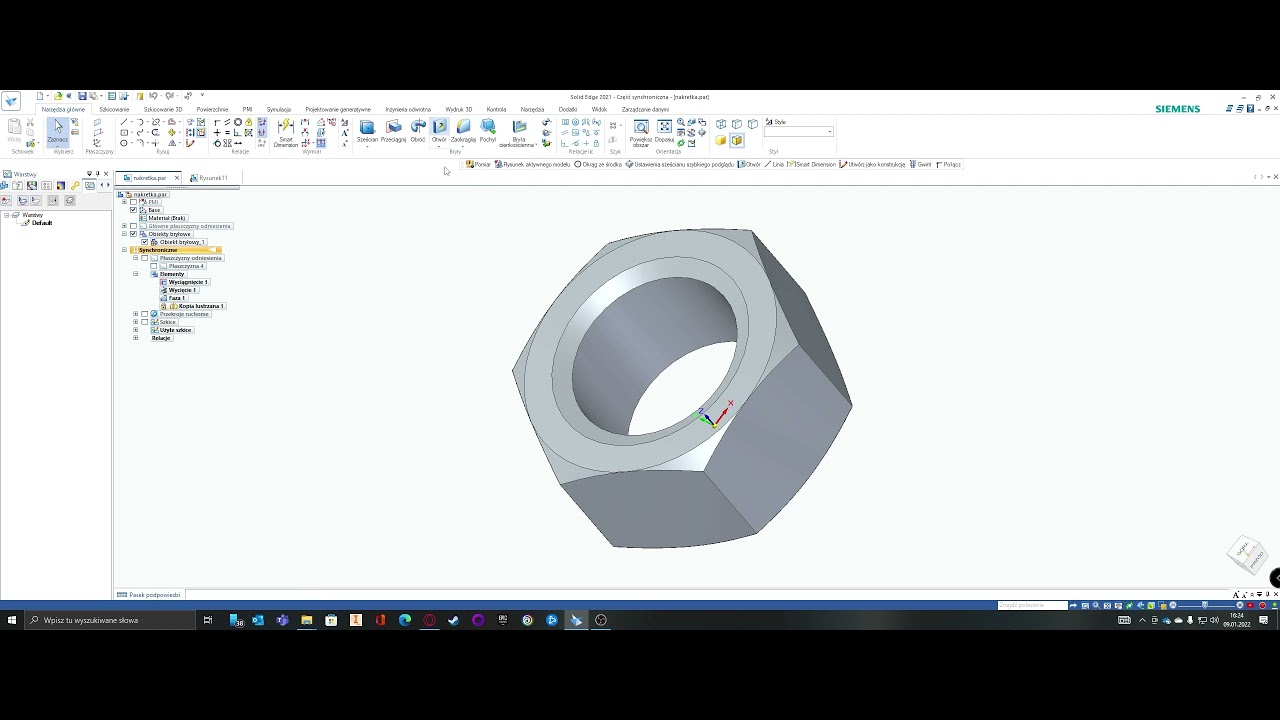Select the Faza 1 chamfer feature
The height and width of the screenshot is (720, 1280).
point(177,298)
